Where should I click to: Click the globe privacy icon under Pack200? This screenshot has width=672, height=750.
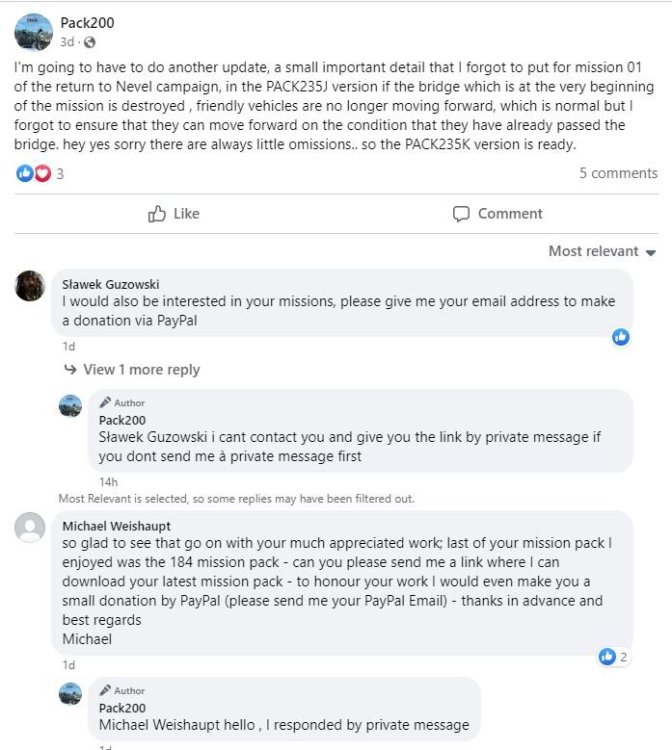[x=90, y=42]
